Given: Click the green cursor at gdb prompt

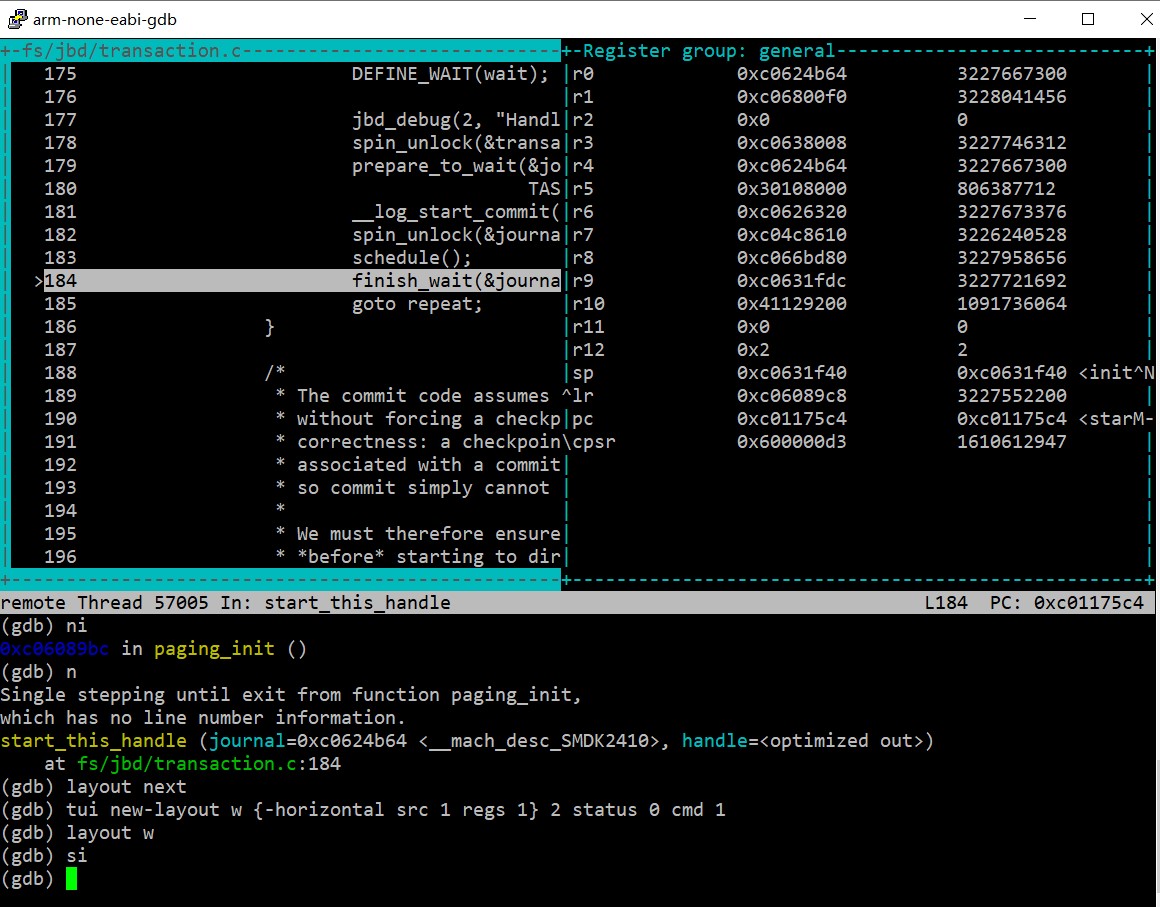Looking at the screenshot, I should click(x=71, y=878).
